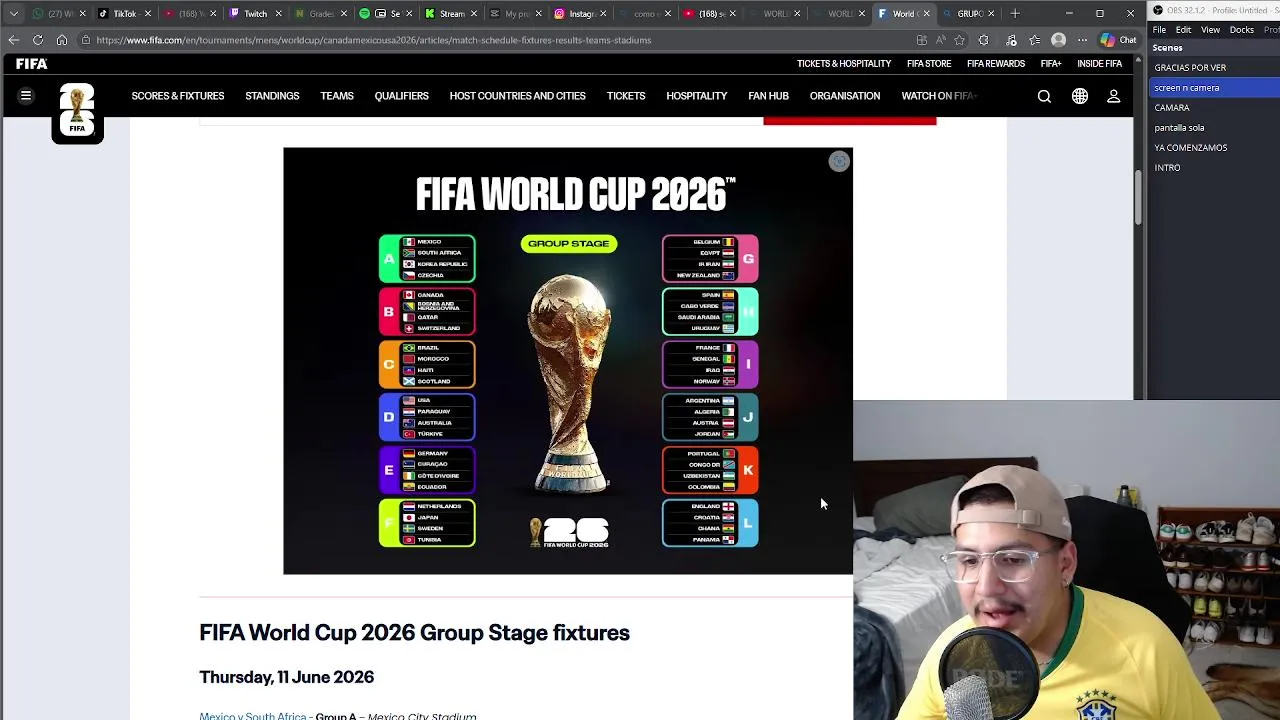Click the browser address bar URL
The width and height of the screenshot is (1280, 720).
point(374,40)
